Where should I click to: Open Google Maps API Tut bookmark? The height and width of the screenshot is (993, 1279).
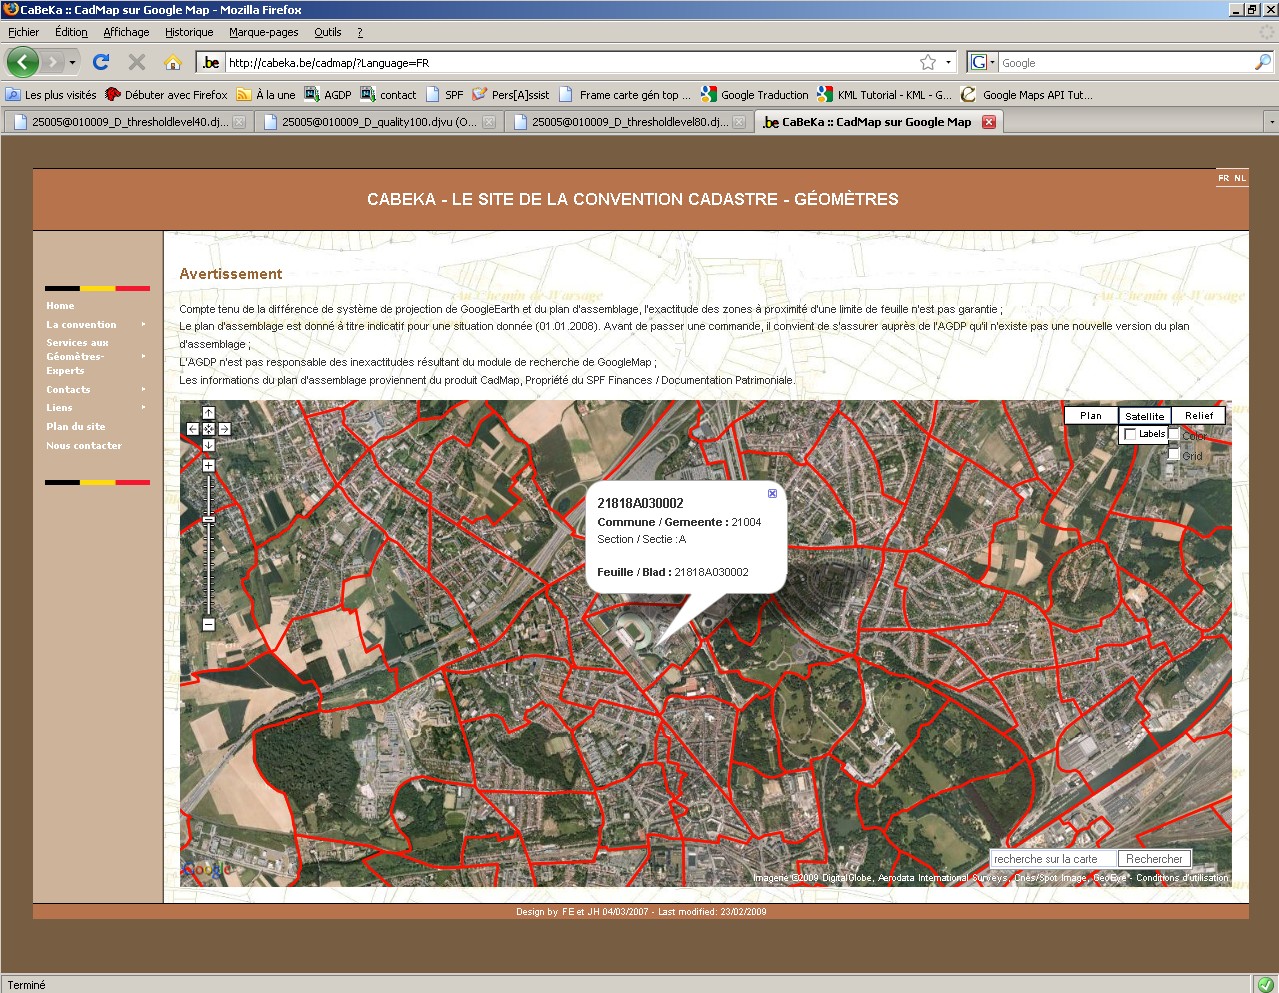[1027, 95]
